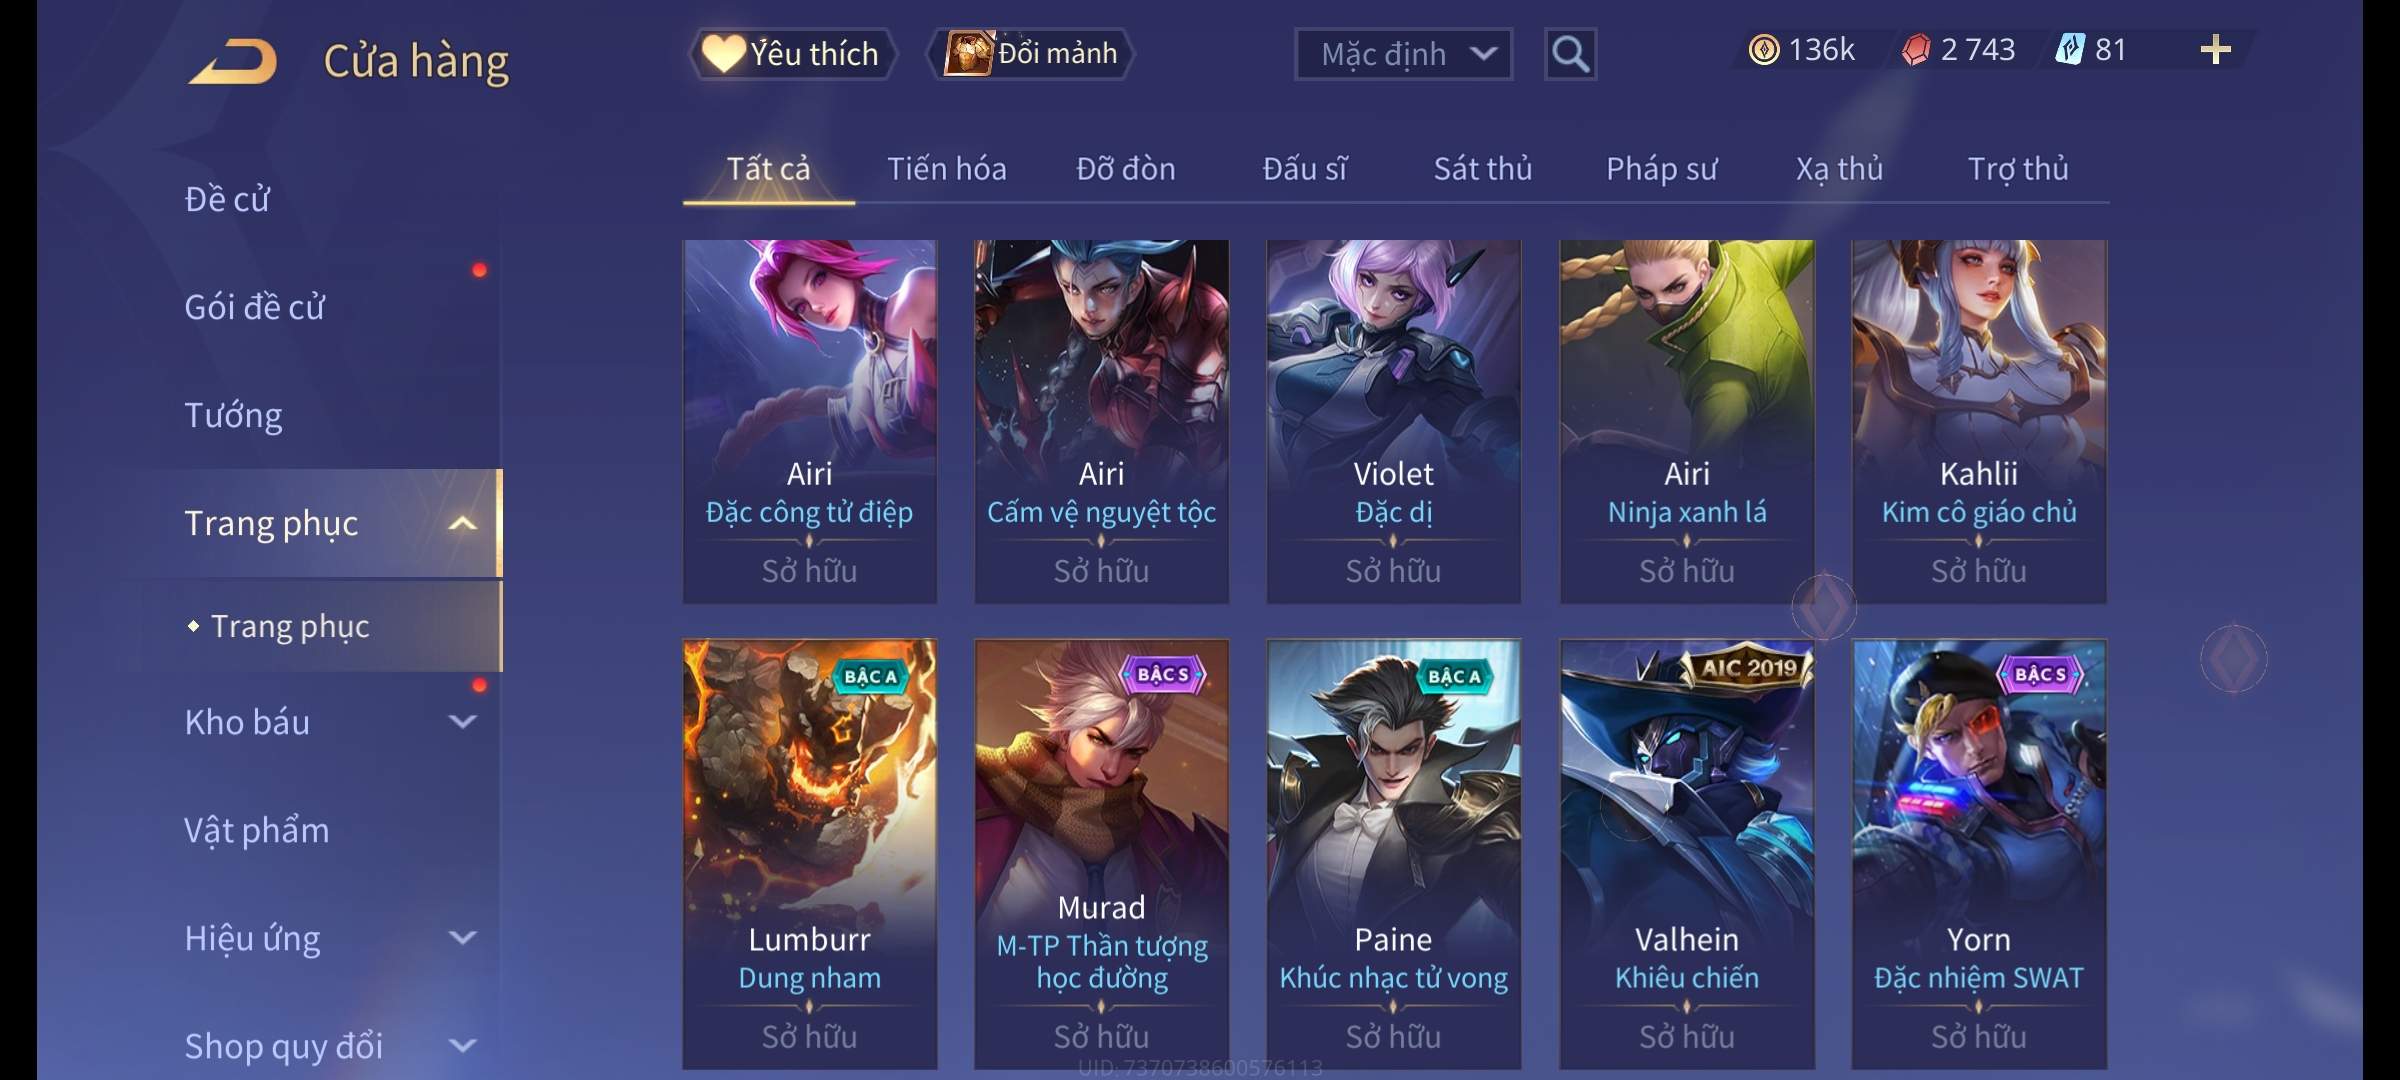
Task: Open the search magnifier icon
Action: (1570, 54)
